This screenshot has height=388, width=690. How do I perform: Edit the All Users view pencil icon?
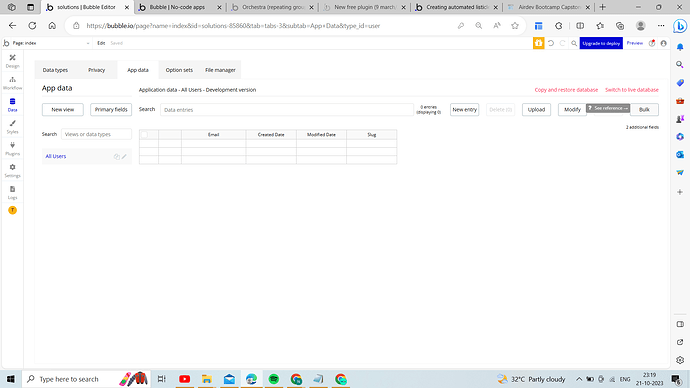coord(124,156)
